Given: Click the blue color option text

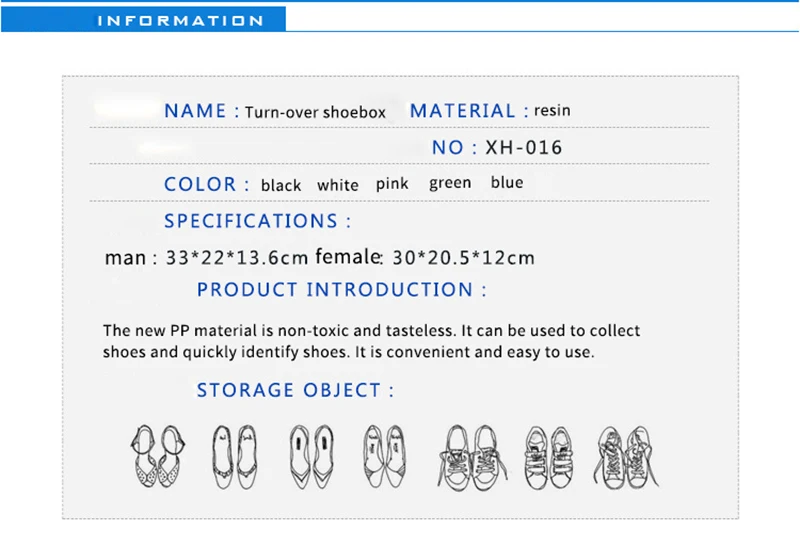Looking at the screenshot, I should tap(507, 182).
